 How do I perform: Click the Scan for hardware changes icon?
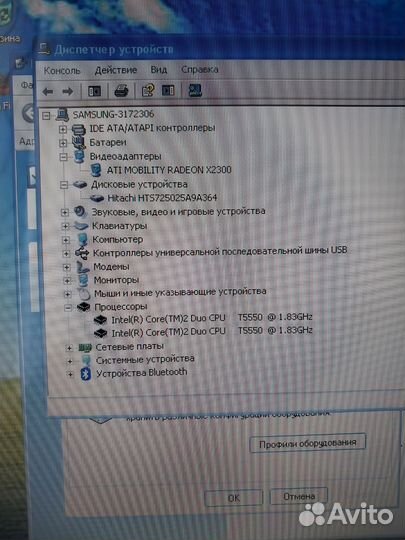click(195, 90)
